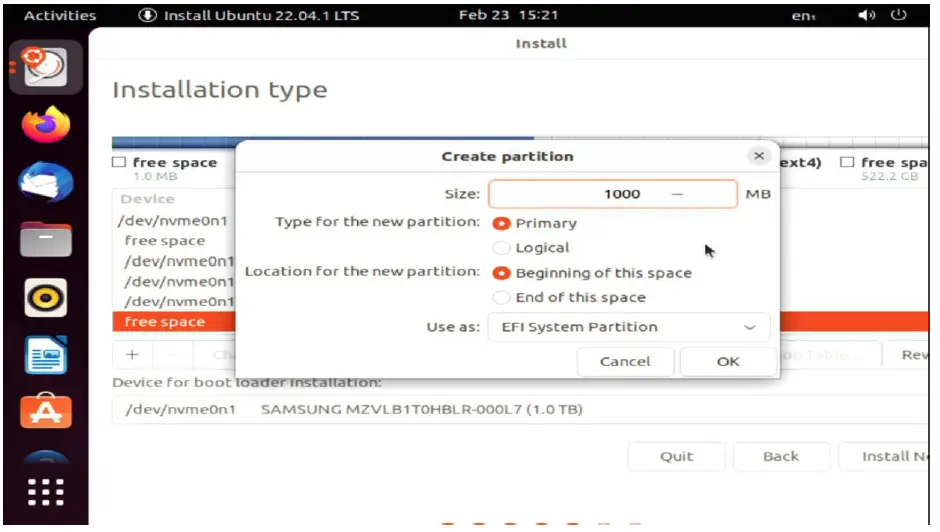Toggle the 522.2 GB free space checkbox
The image size is (940, 532).
pos(847,162)
